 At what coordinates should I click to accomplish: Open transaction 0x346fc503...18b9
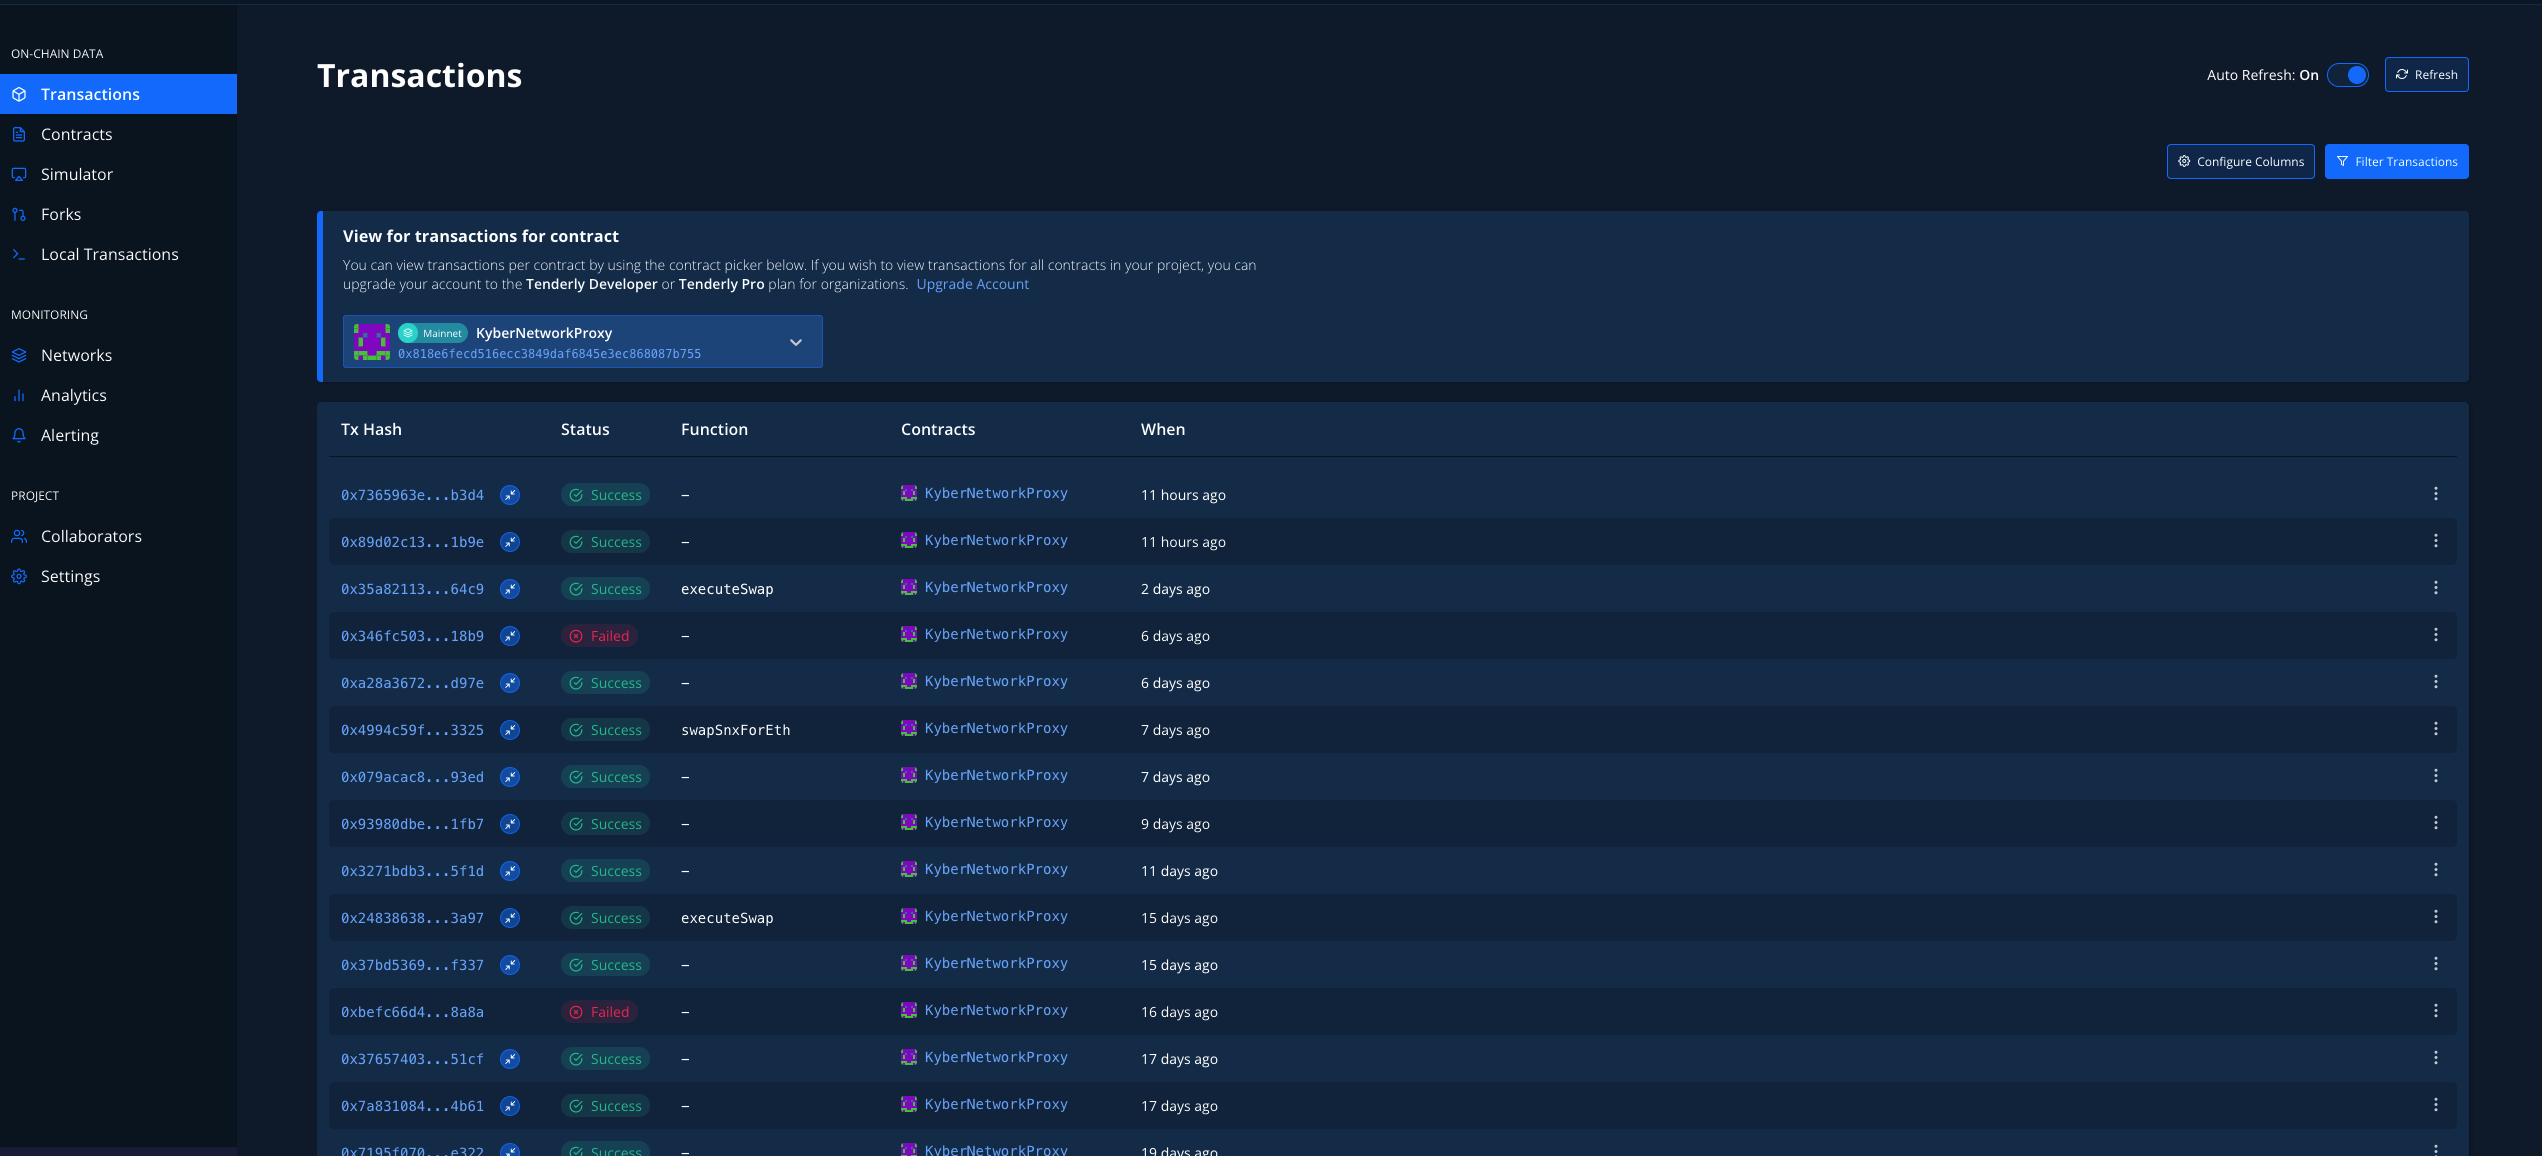412,636
